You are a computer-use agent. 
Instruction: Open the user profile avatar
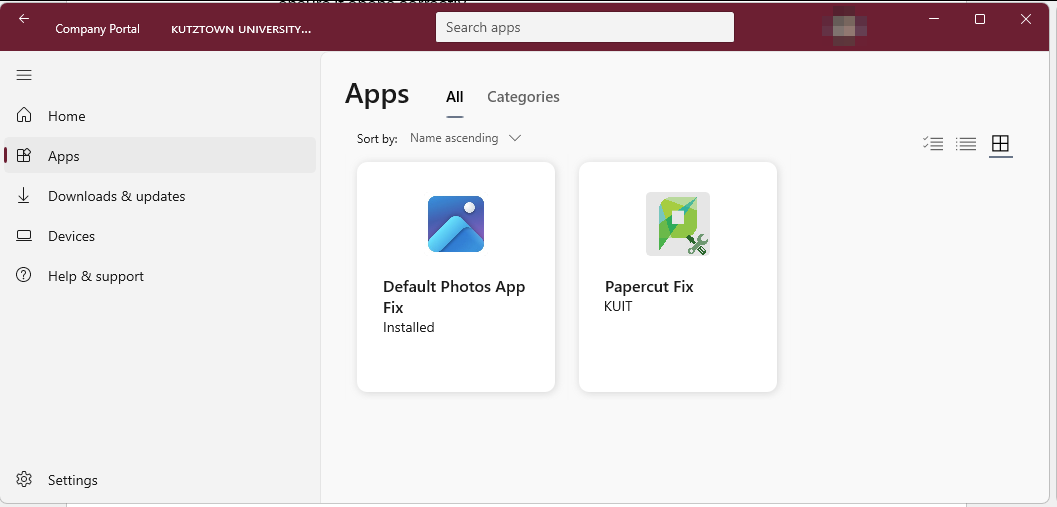pos(845,27)
